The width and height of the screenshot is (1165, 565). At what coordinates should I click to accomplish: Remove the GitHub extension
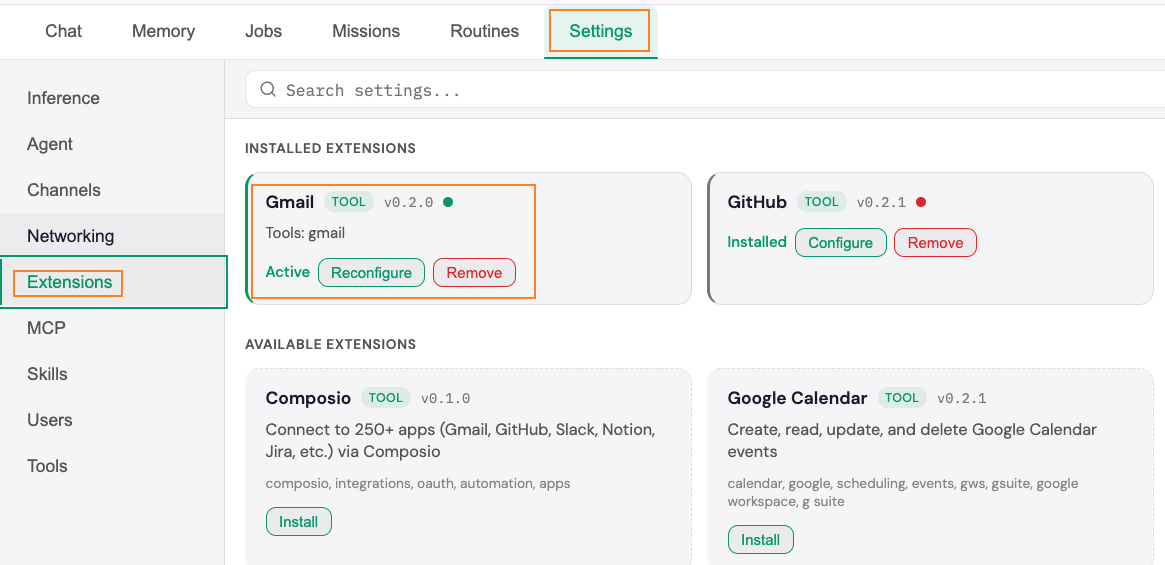935,243
